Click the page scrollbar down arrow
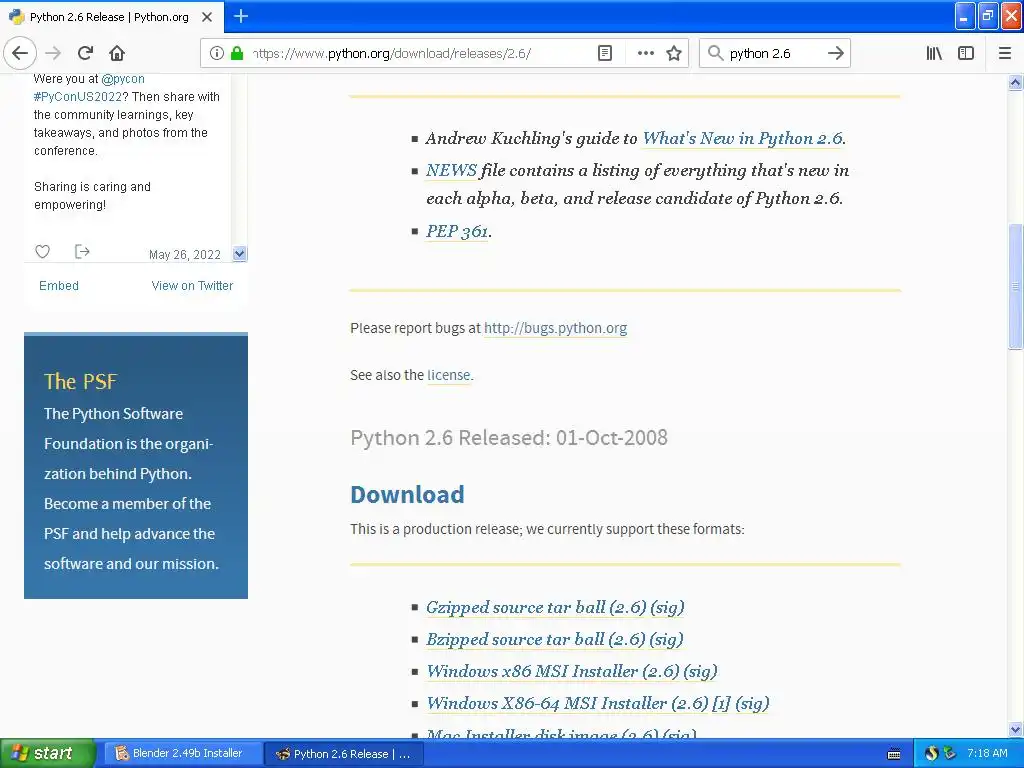Screen dimensions: 1024x768 coord(1015,729)
